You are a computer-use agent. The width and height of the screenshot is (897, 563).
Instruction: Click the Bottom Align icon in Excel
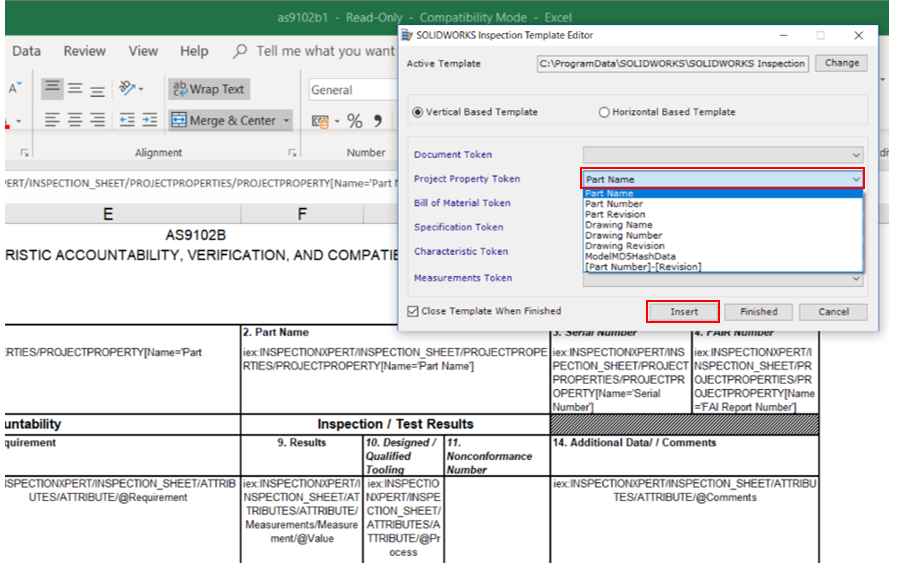click(97, 90)
